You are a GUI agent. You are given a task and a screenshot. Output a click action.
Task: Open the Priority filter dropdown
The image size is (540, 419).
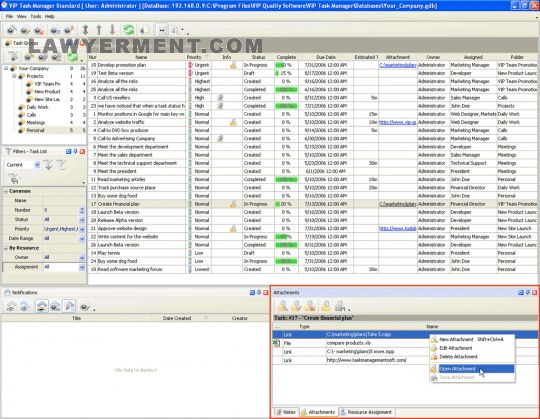point(82,229)
